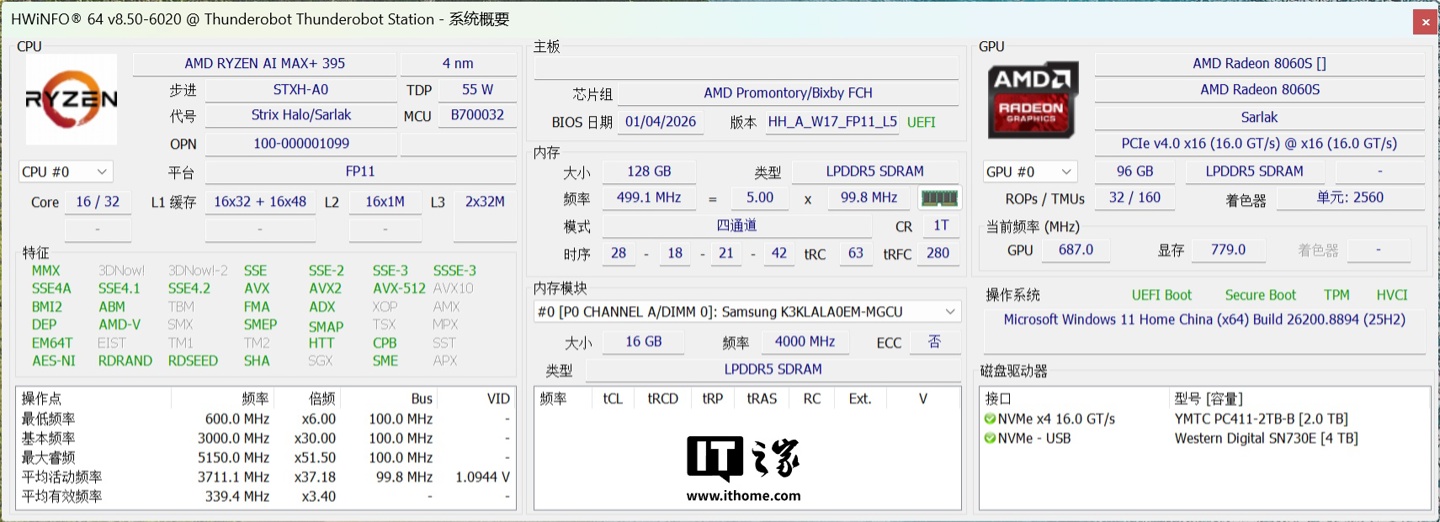Select the Western Digital SN730E drive row

[1203, 438]
